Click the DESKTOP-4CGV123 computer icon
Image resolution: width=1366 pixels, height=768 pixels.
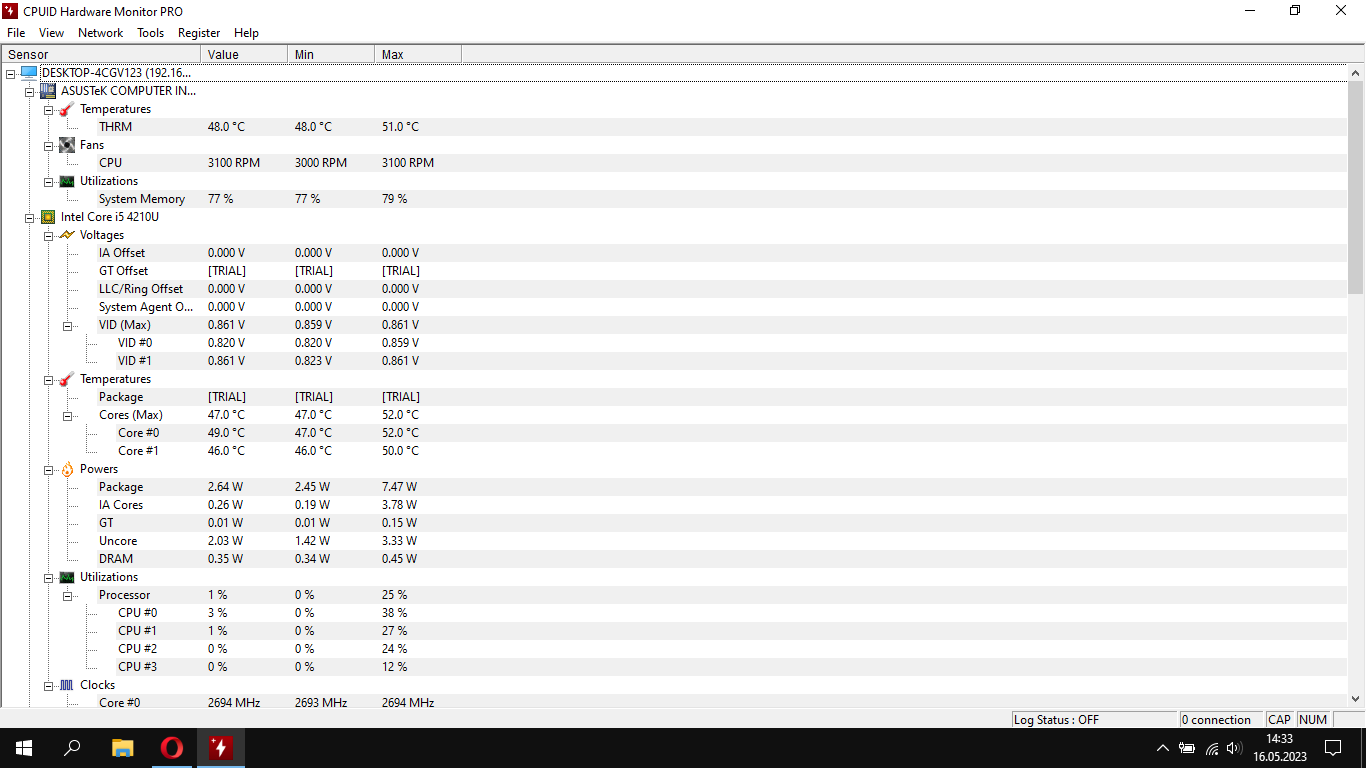[x=29, y=73]
